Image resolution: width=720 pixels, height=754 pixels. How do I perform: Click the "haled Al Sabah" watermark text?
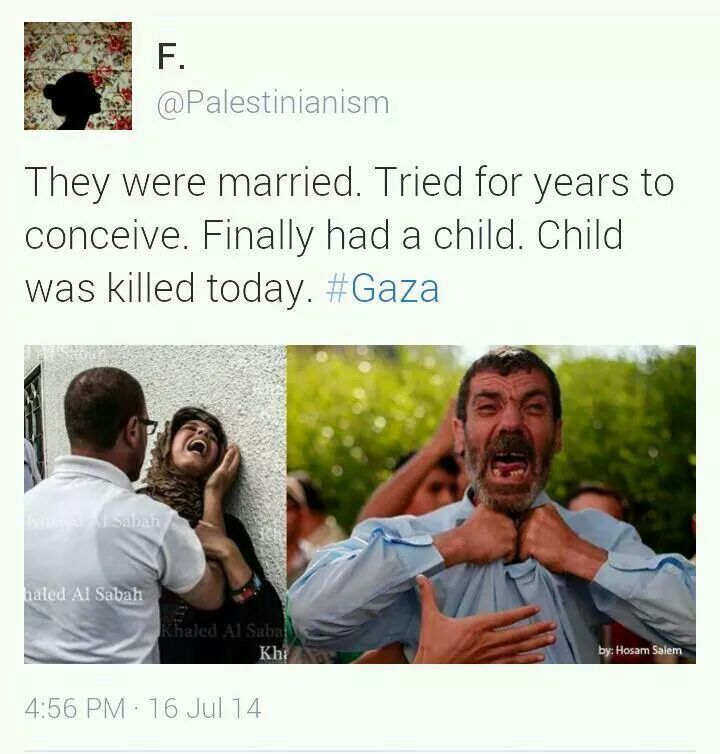(x=84, y=595)
